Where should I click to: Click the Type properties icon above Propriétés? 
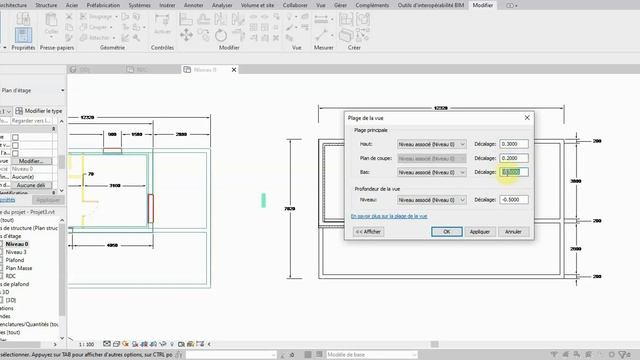tap(23, 19)
